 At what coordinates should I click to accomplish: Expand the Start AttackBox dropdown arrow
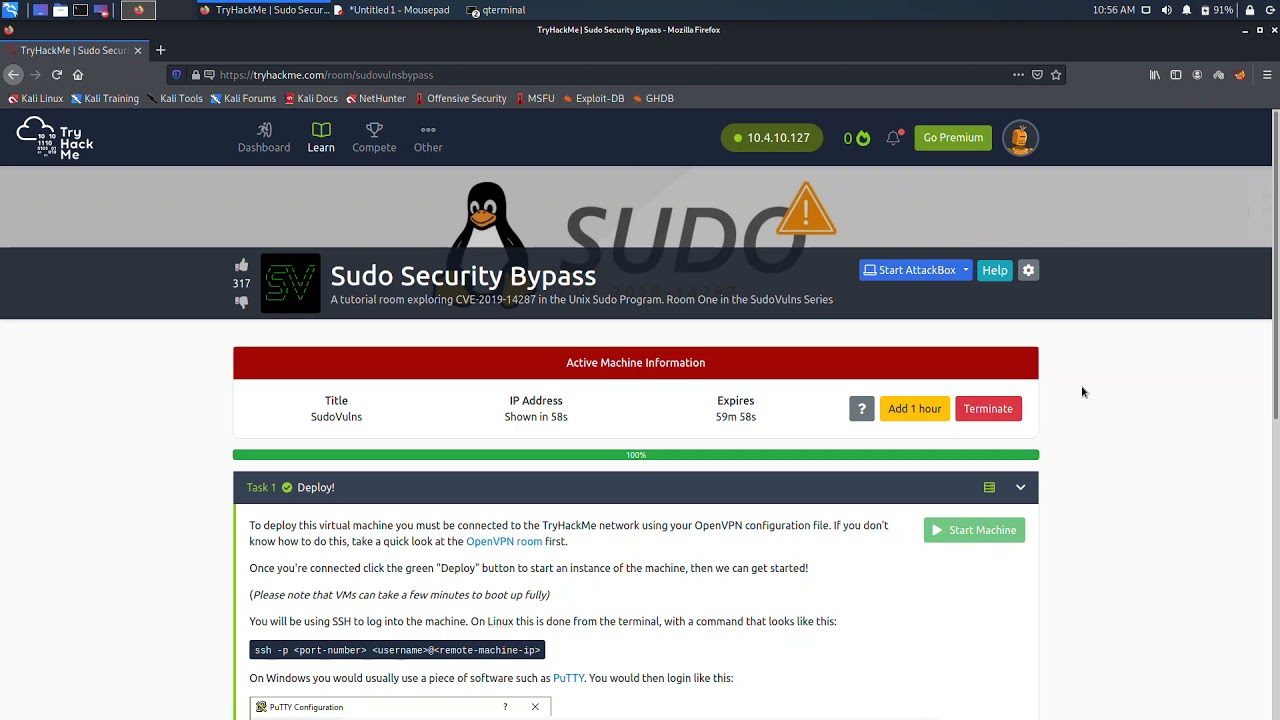[965, 270]
